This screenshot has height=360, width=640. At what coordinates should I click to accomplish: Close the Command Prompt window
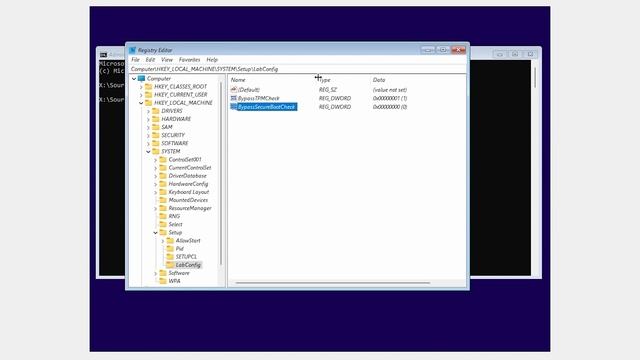(530, 54)
